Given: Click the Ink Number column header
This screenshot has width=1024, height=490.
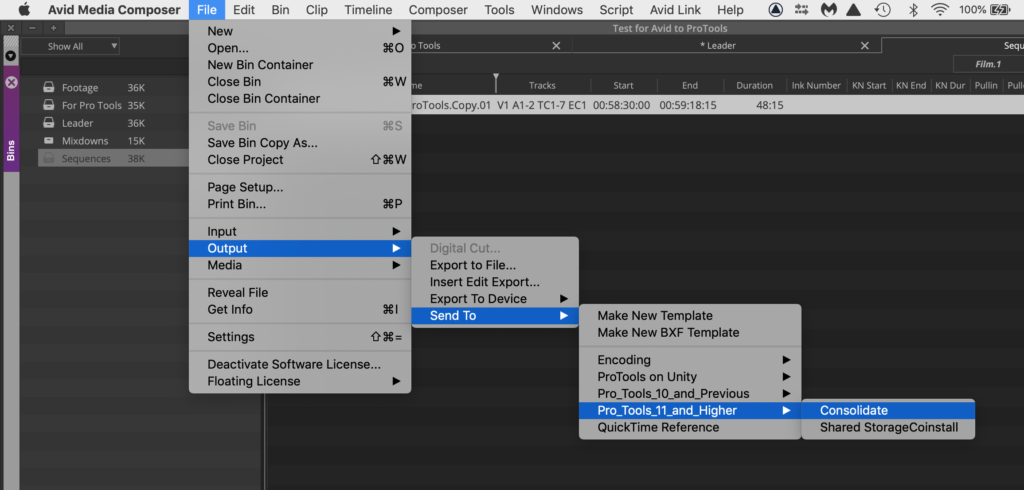Looking at the screenshot, I should click(x=816, y=86).
